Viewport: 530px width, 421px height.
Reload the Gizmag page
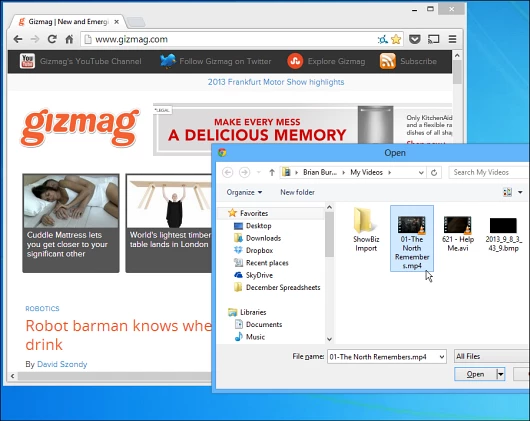52,39
